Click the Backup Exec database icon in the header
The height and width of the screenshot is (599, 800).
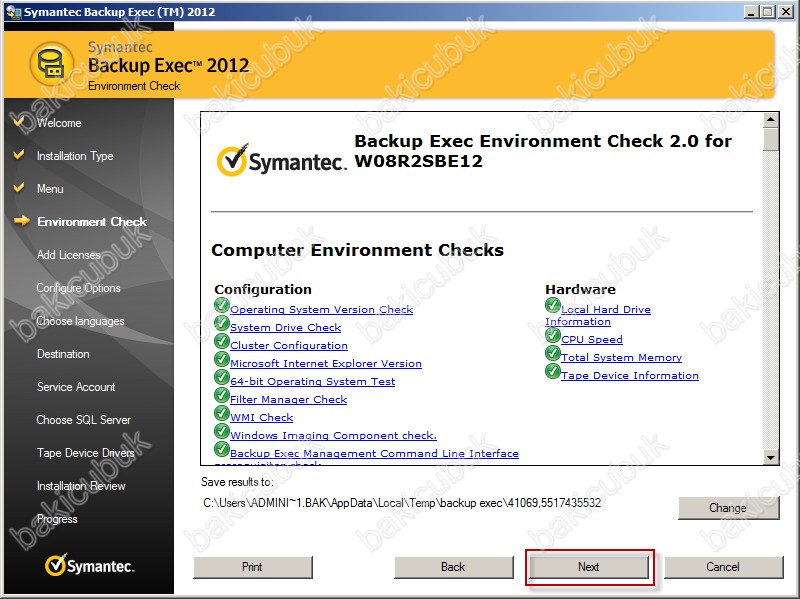coord(52,64)
